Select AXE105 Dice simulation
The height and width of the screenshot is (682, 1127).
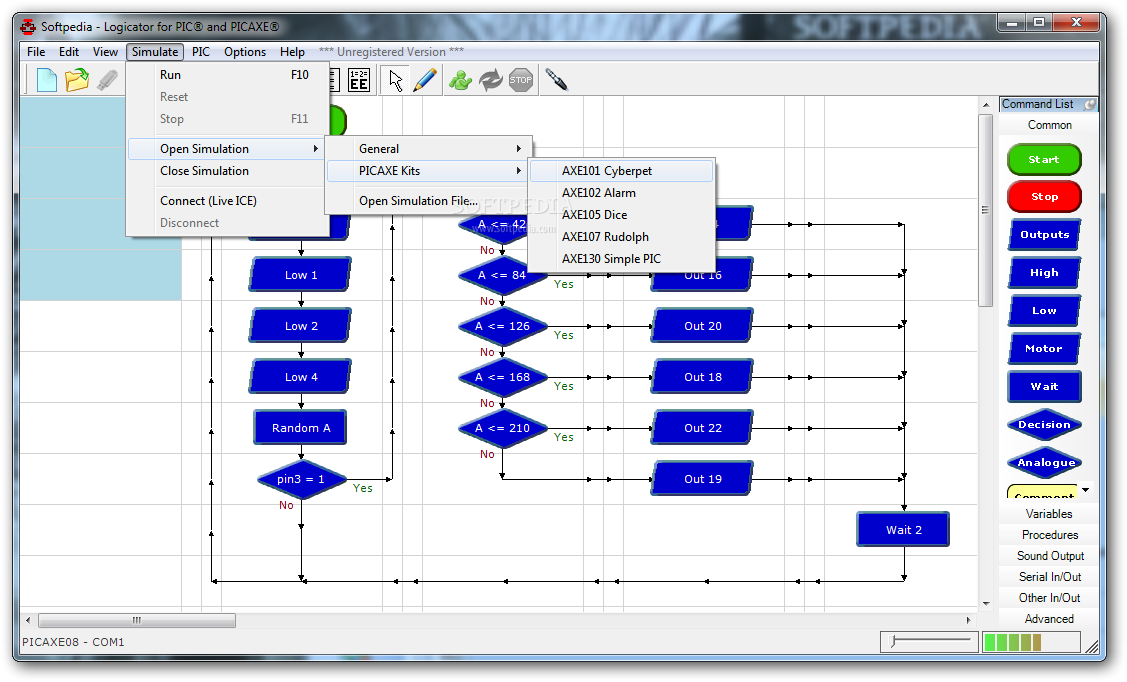click(x=622, y=215)
